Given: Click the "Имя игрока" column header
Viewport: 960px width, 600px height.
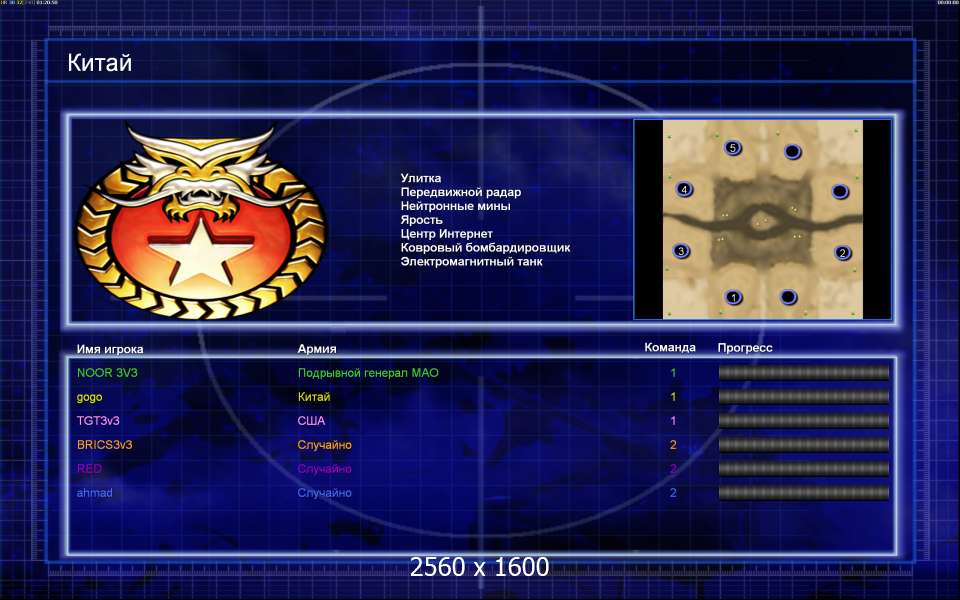Looking at the screenshot, I should coord(110,349).
